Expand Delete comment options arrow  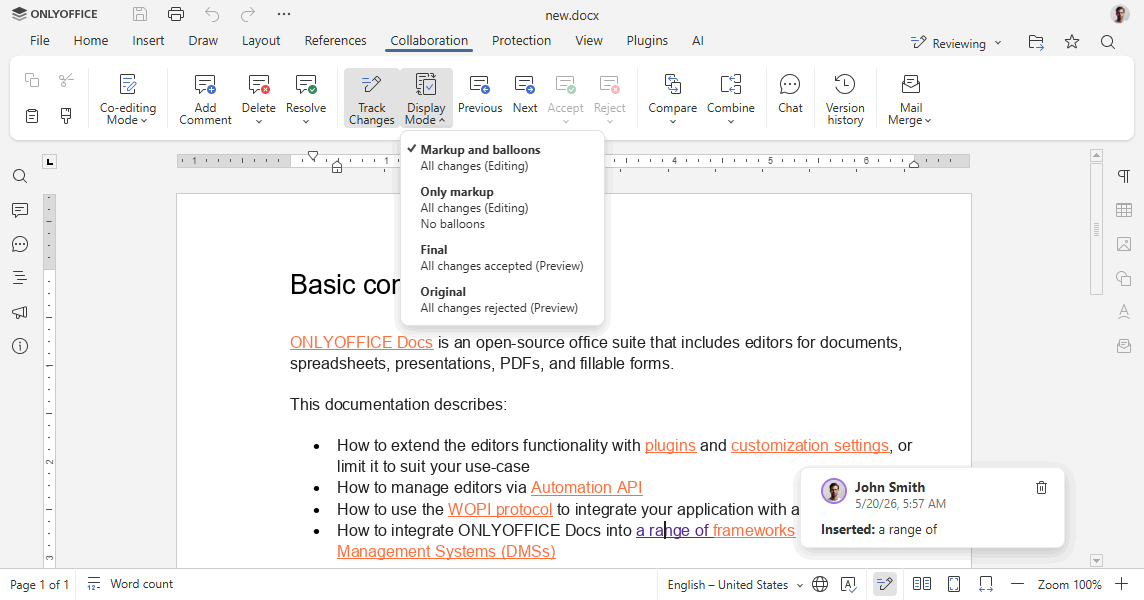(x=259, y=121)
